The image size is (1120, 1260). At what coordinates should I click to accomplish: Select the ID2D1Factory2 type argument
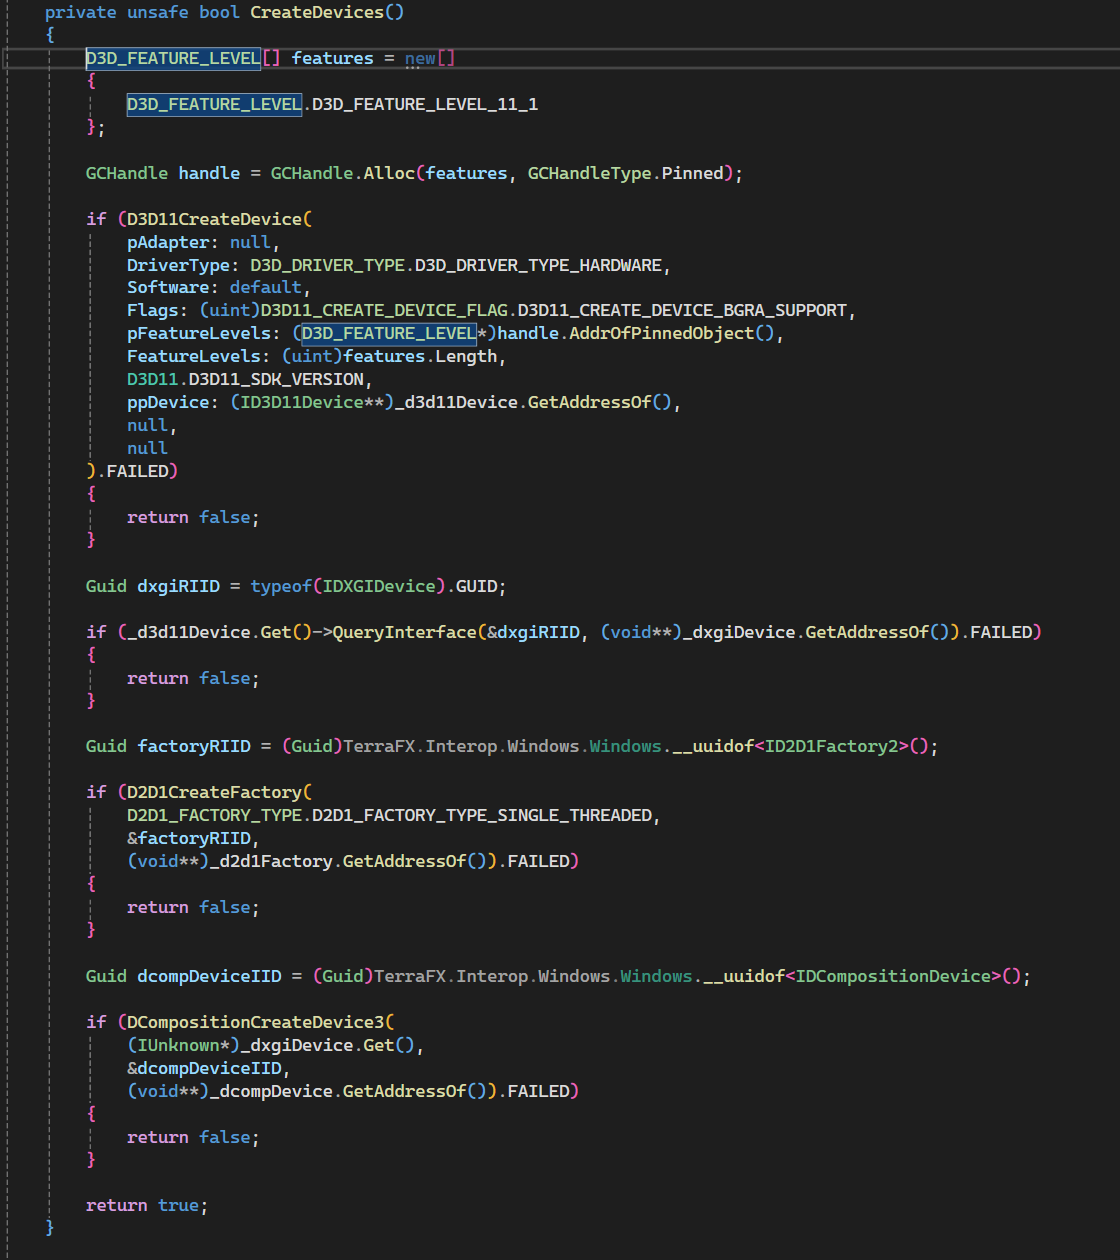pyautogui.click(x=831, y=746)
